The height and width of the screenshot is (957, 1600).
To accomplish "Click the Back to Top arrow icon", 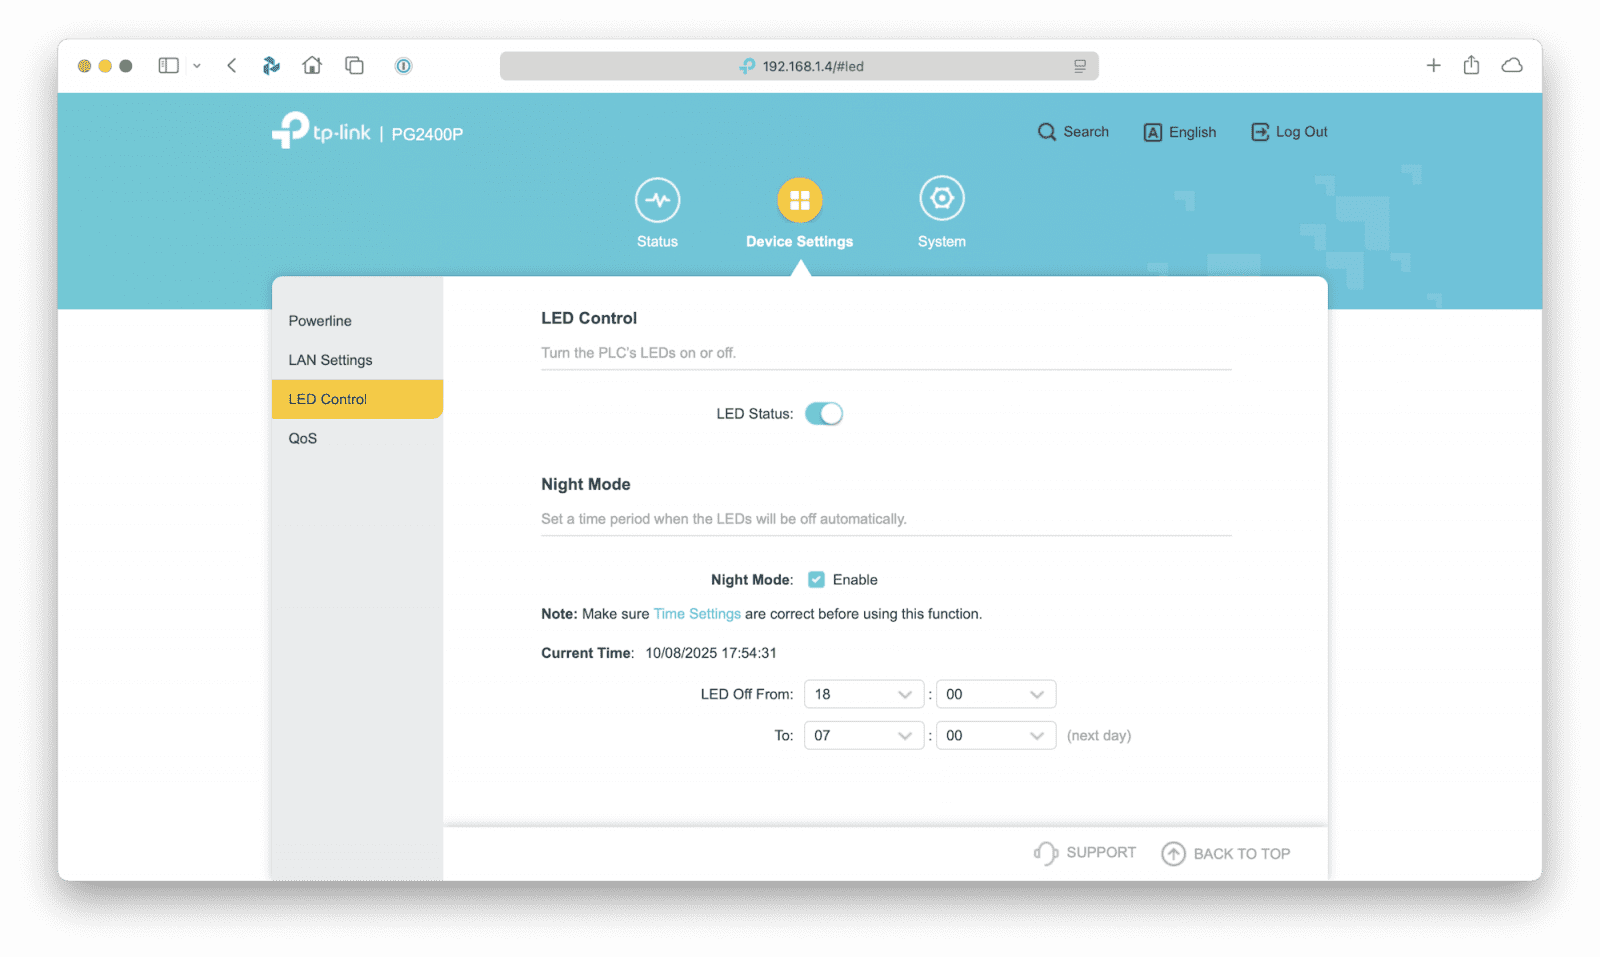I will 1173,854.
